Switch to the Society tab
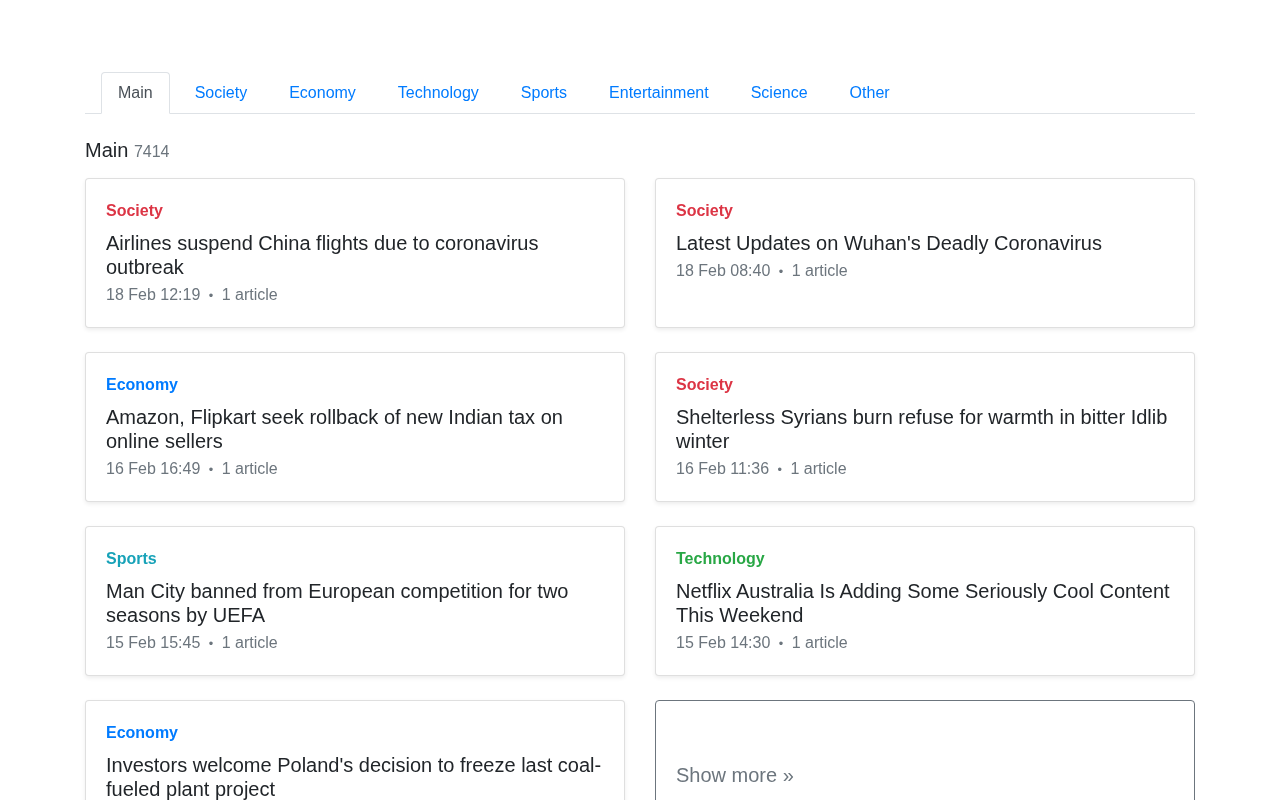1280x800 pixels. 221,93
